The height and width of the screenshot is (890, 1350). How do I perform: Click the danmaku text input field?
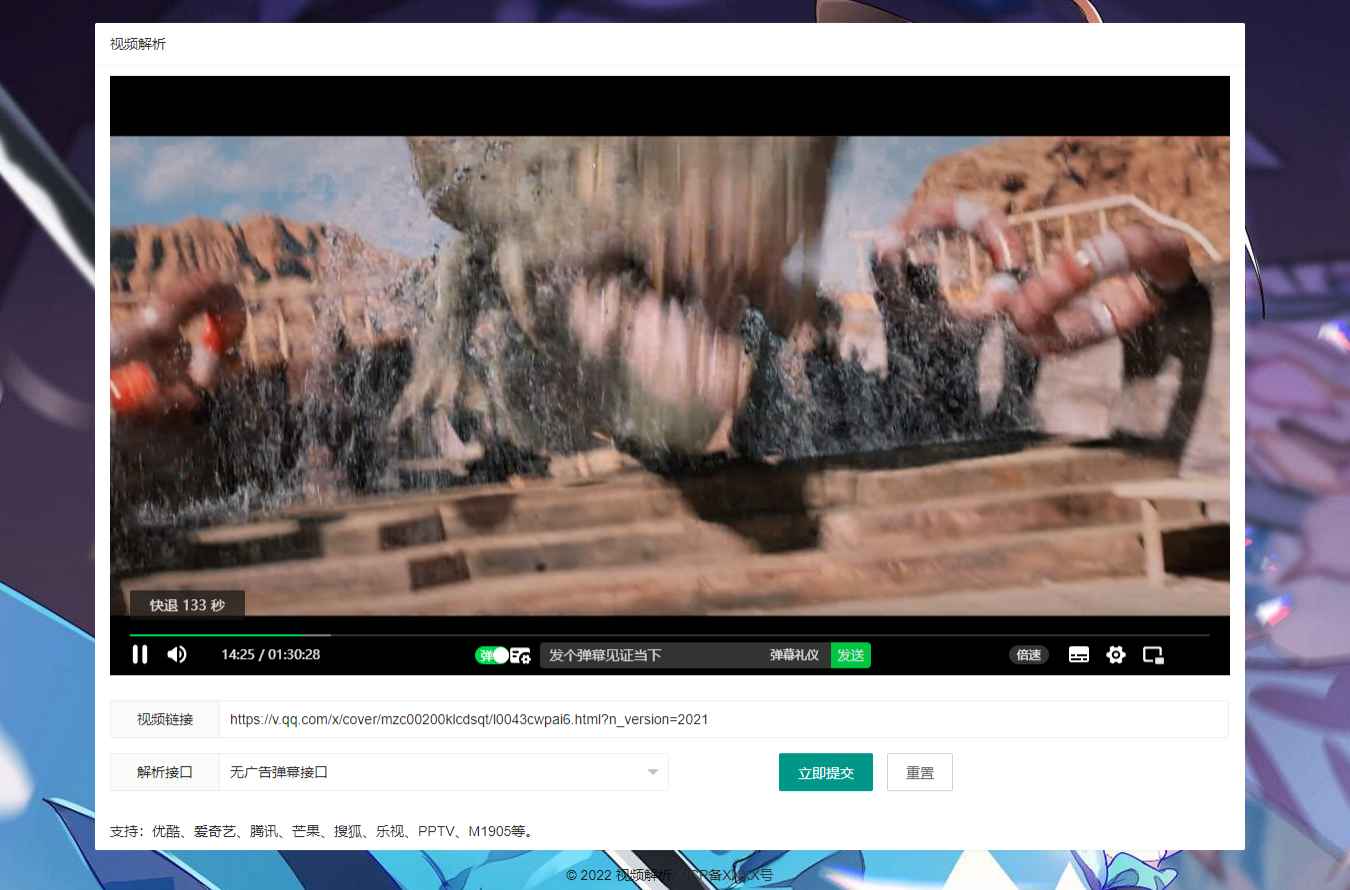coord(650,655)
